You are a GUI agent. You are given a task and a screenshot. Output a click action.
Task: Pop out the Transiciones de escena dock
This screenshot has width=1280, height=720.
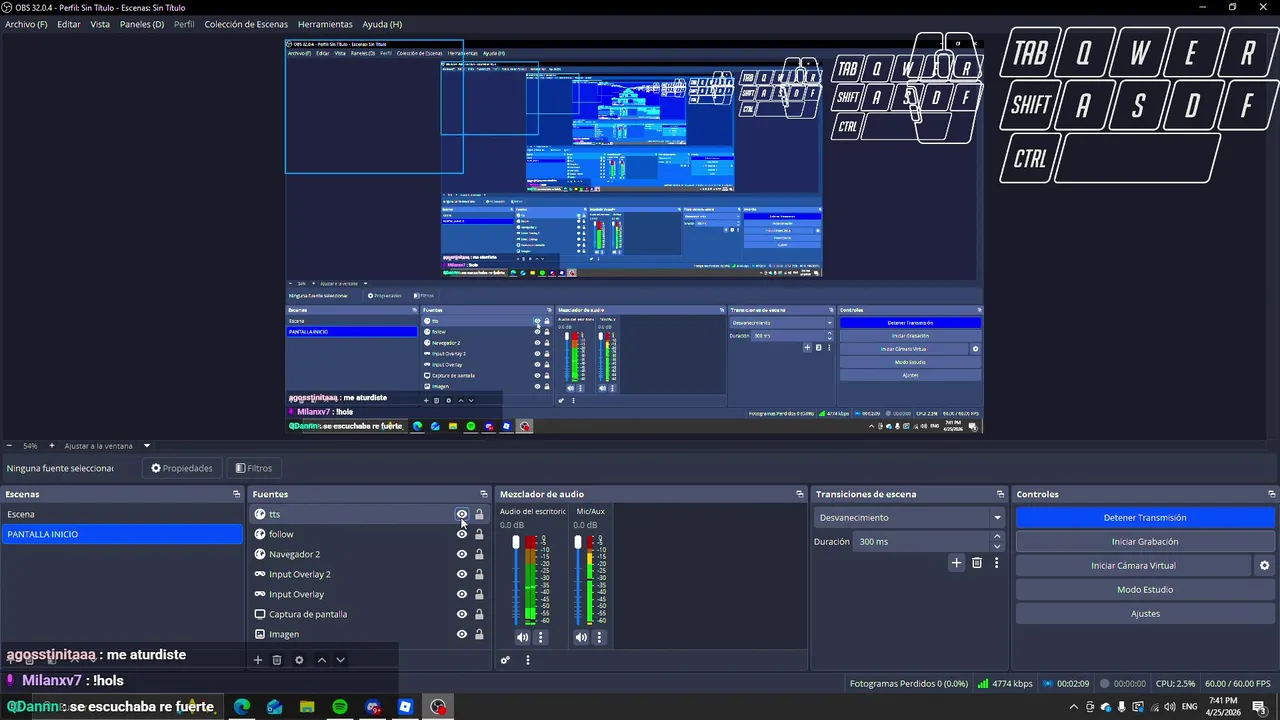(1000, 494)
